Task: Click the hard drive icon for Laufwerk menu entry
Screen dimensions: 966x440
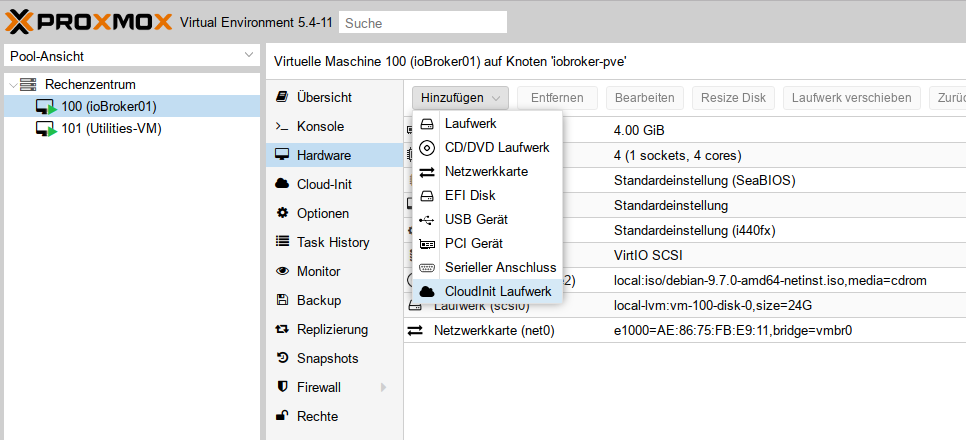Action: pyautogui.click(x=427, y=124)
